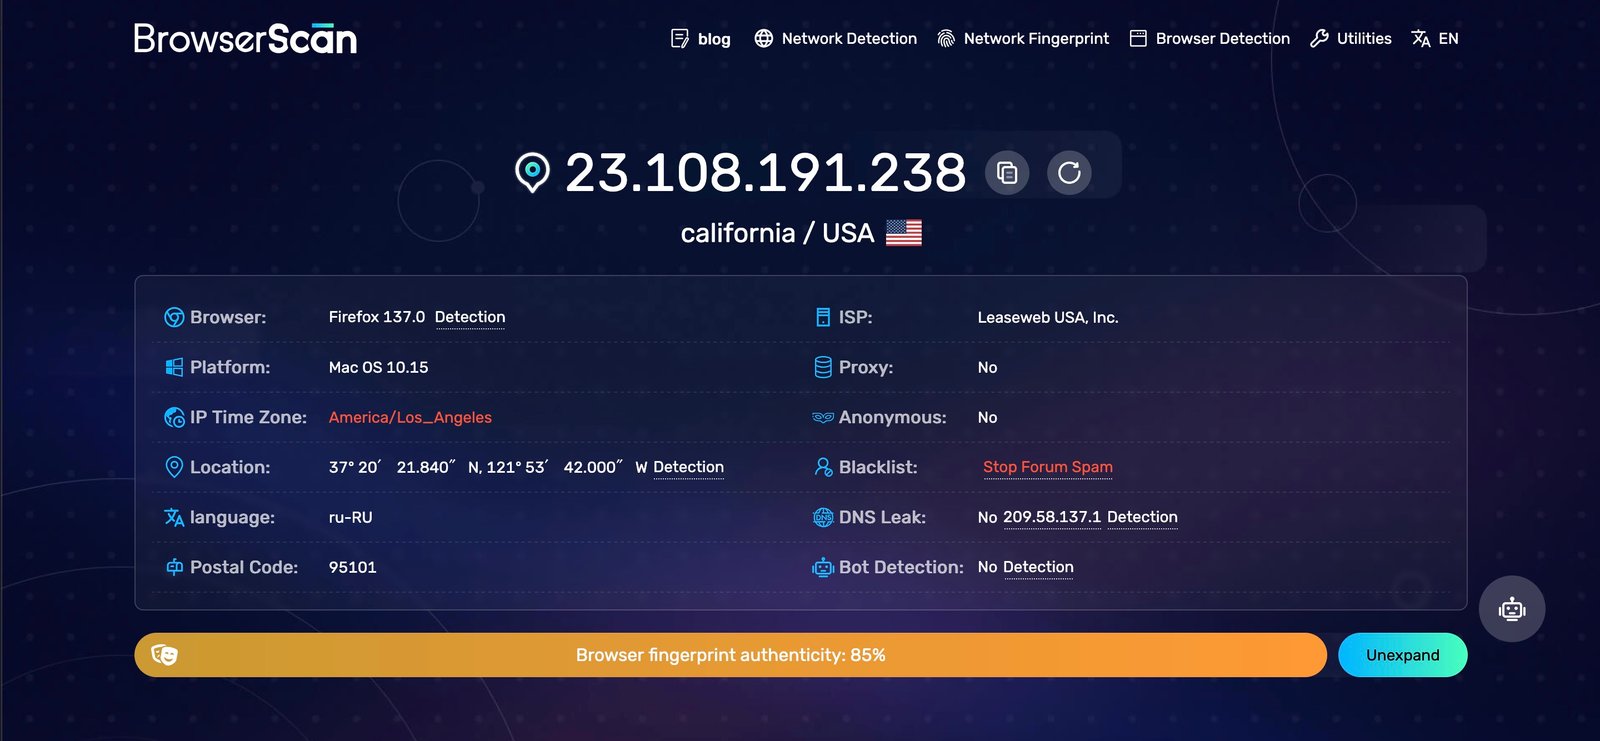Click the Anonymous row No value
The width and height of the screenshot is (1600, 741).
987,417
